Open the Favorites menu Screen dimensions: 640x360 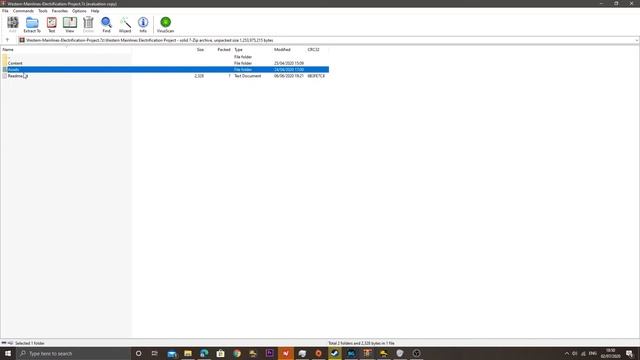[x=60, y=11]
